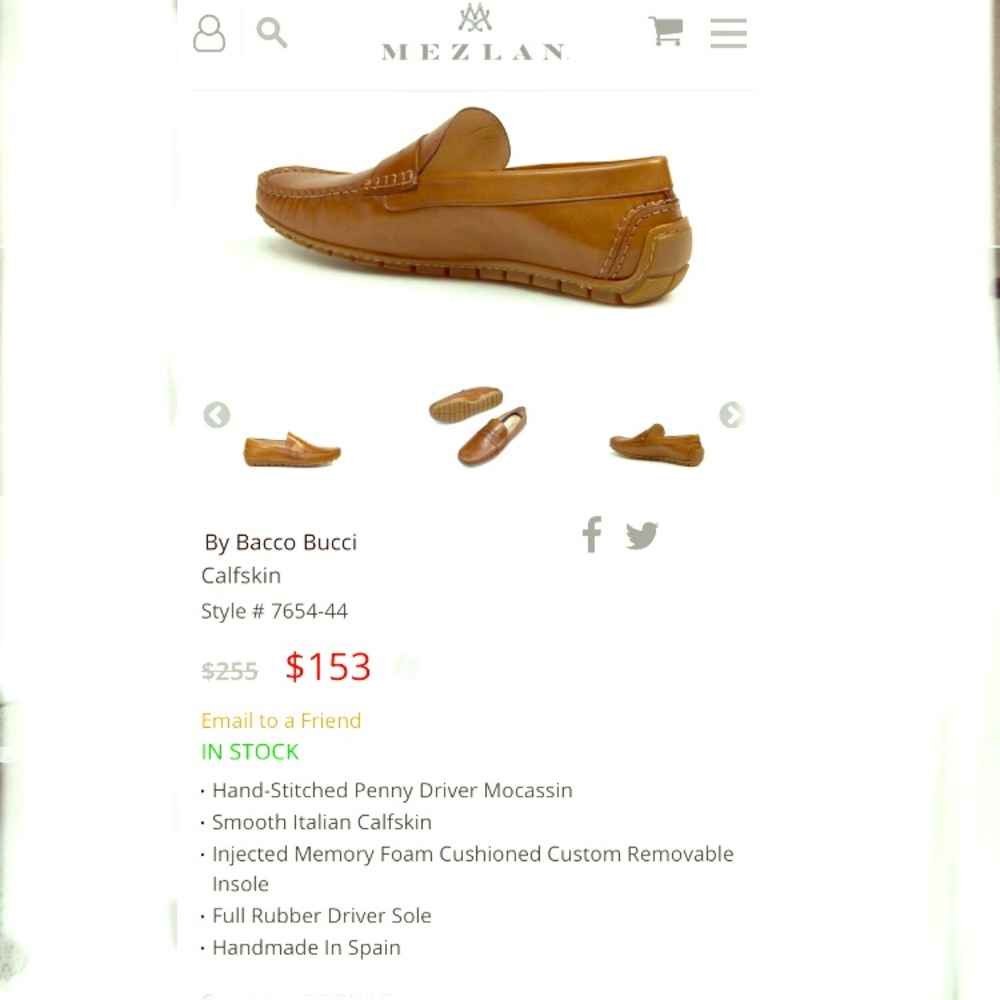Click the IN STOCK status label
The height and width of the screenshot is (1000, 1000).
pyautogui.click(x=249, y=751)
